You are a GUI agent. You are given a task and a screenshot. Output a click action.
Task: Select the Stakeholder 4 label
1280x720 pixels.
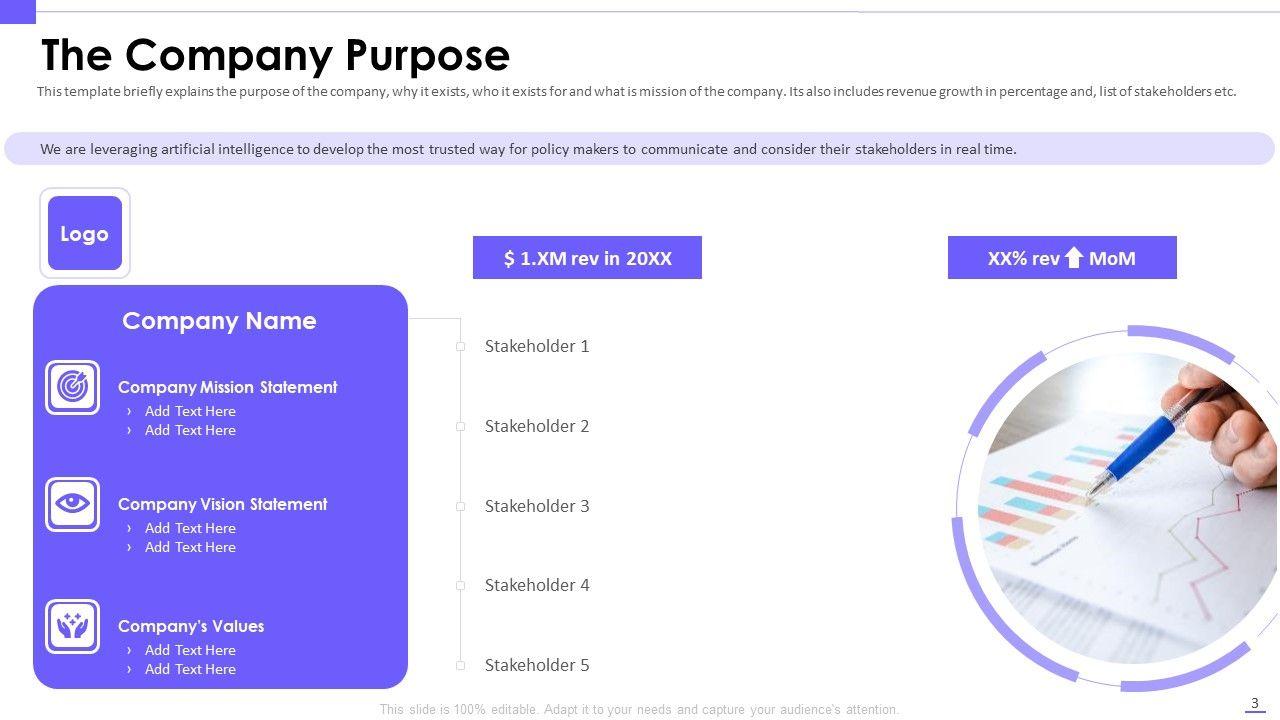537,585
